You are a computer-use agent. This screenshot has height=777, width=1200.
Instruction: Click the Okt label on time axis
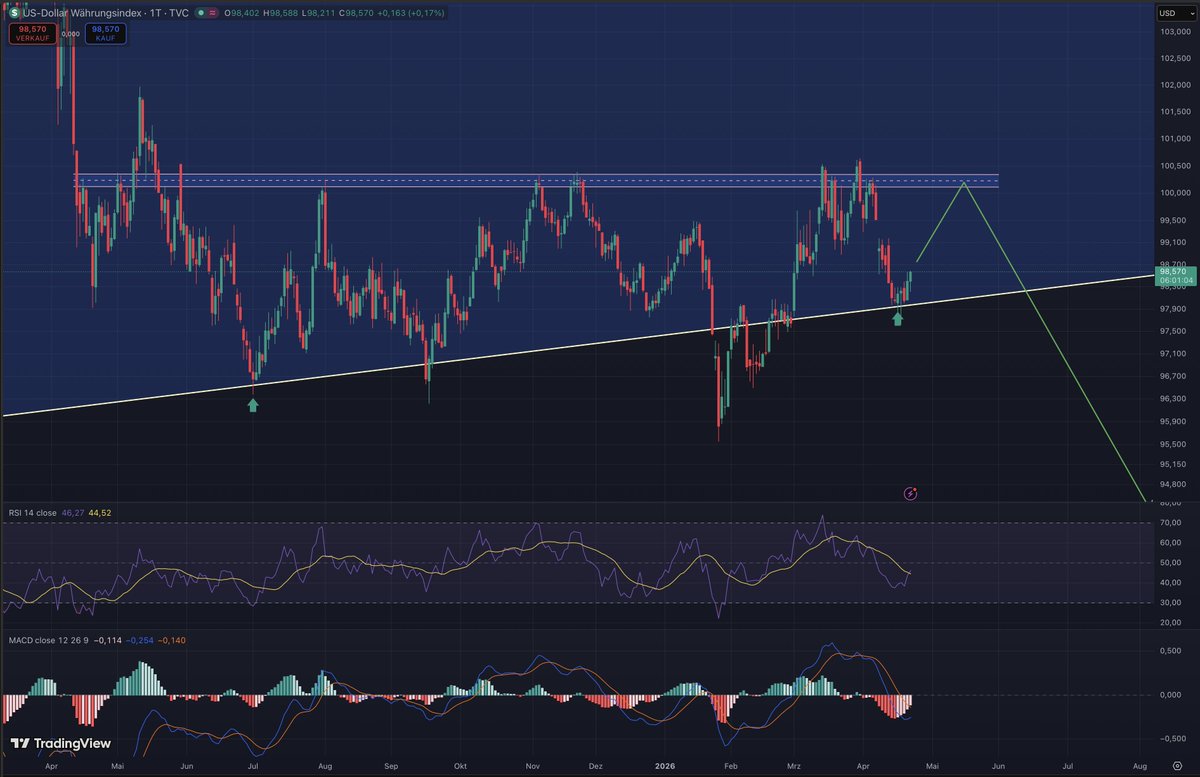[x=460, y=766]
